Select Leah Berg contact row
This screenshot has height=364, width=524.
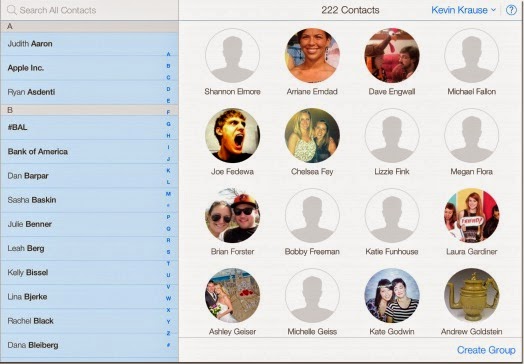tap(89, 248)
